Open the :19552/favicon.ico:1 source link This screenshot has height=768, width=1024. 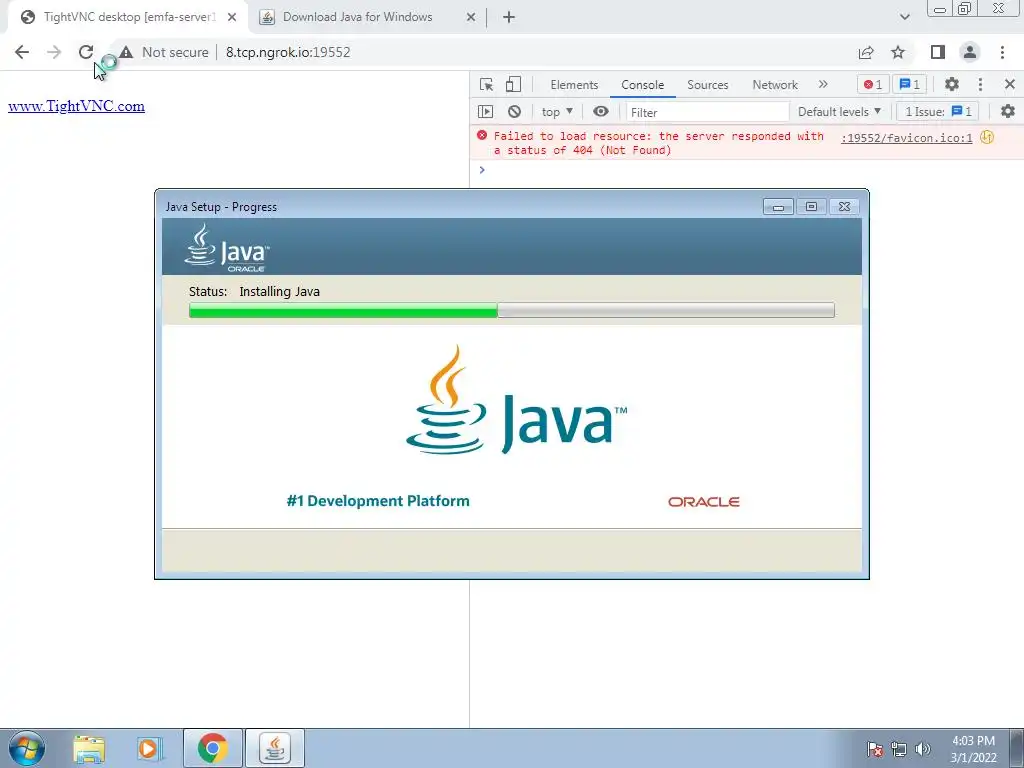[906, 138]
